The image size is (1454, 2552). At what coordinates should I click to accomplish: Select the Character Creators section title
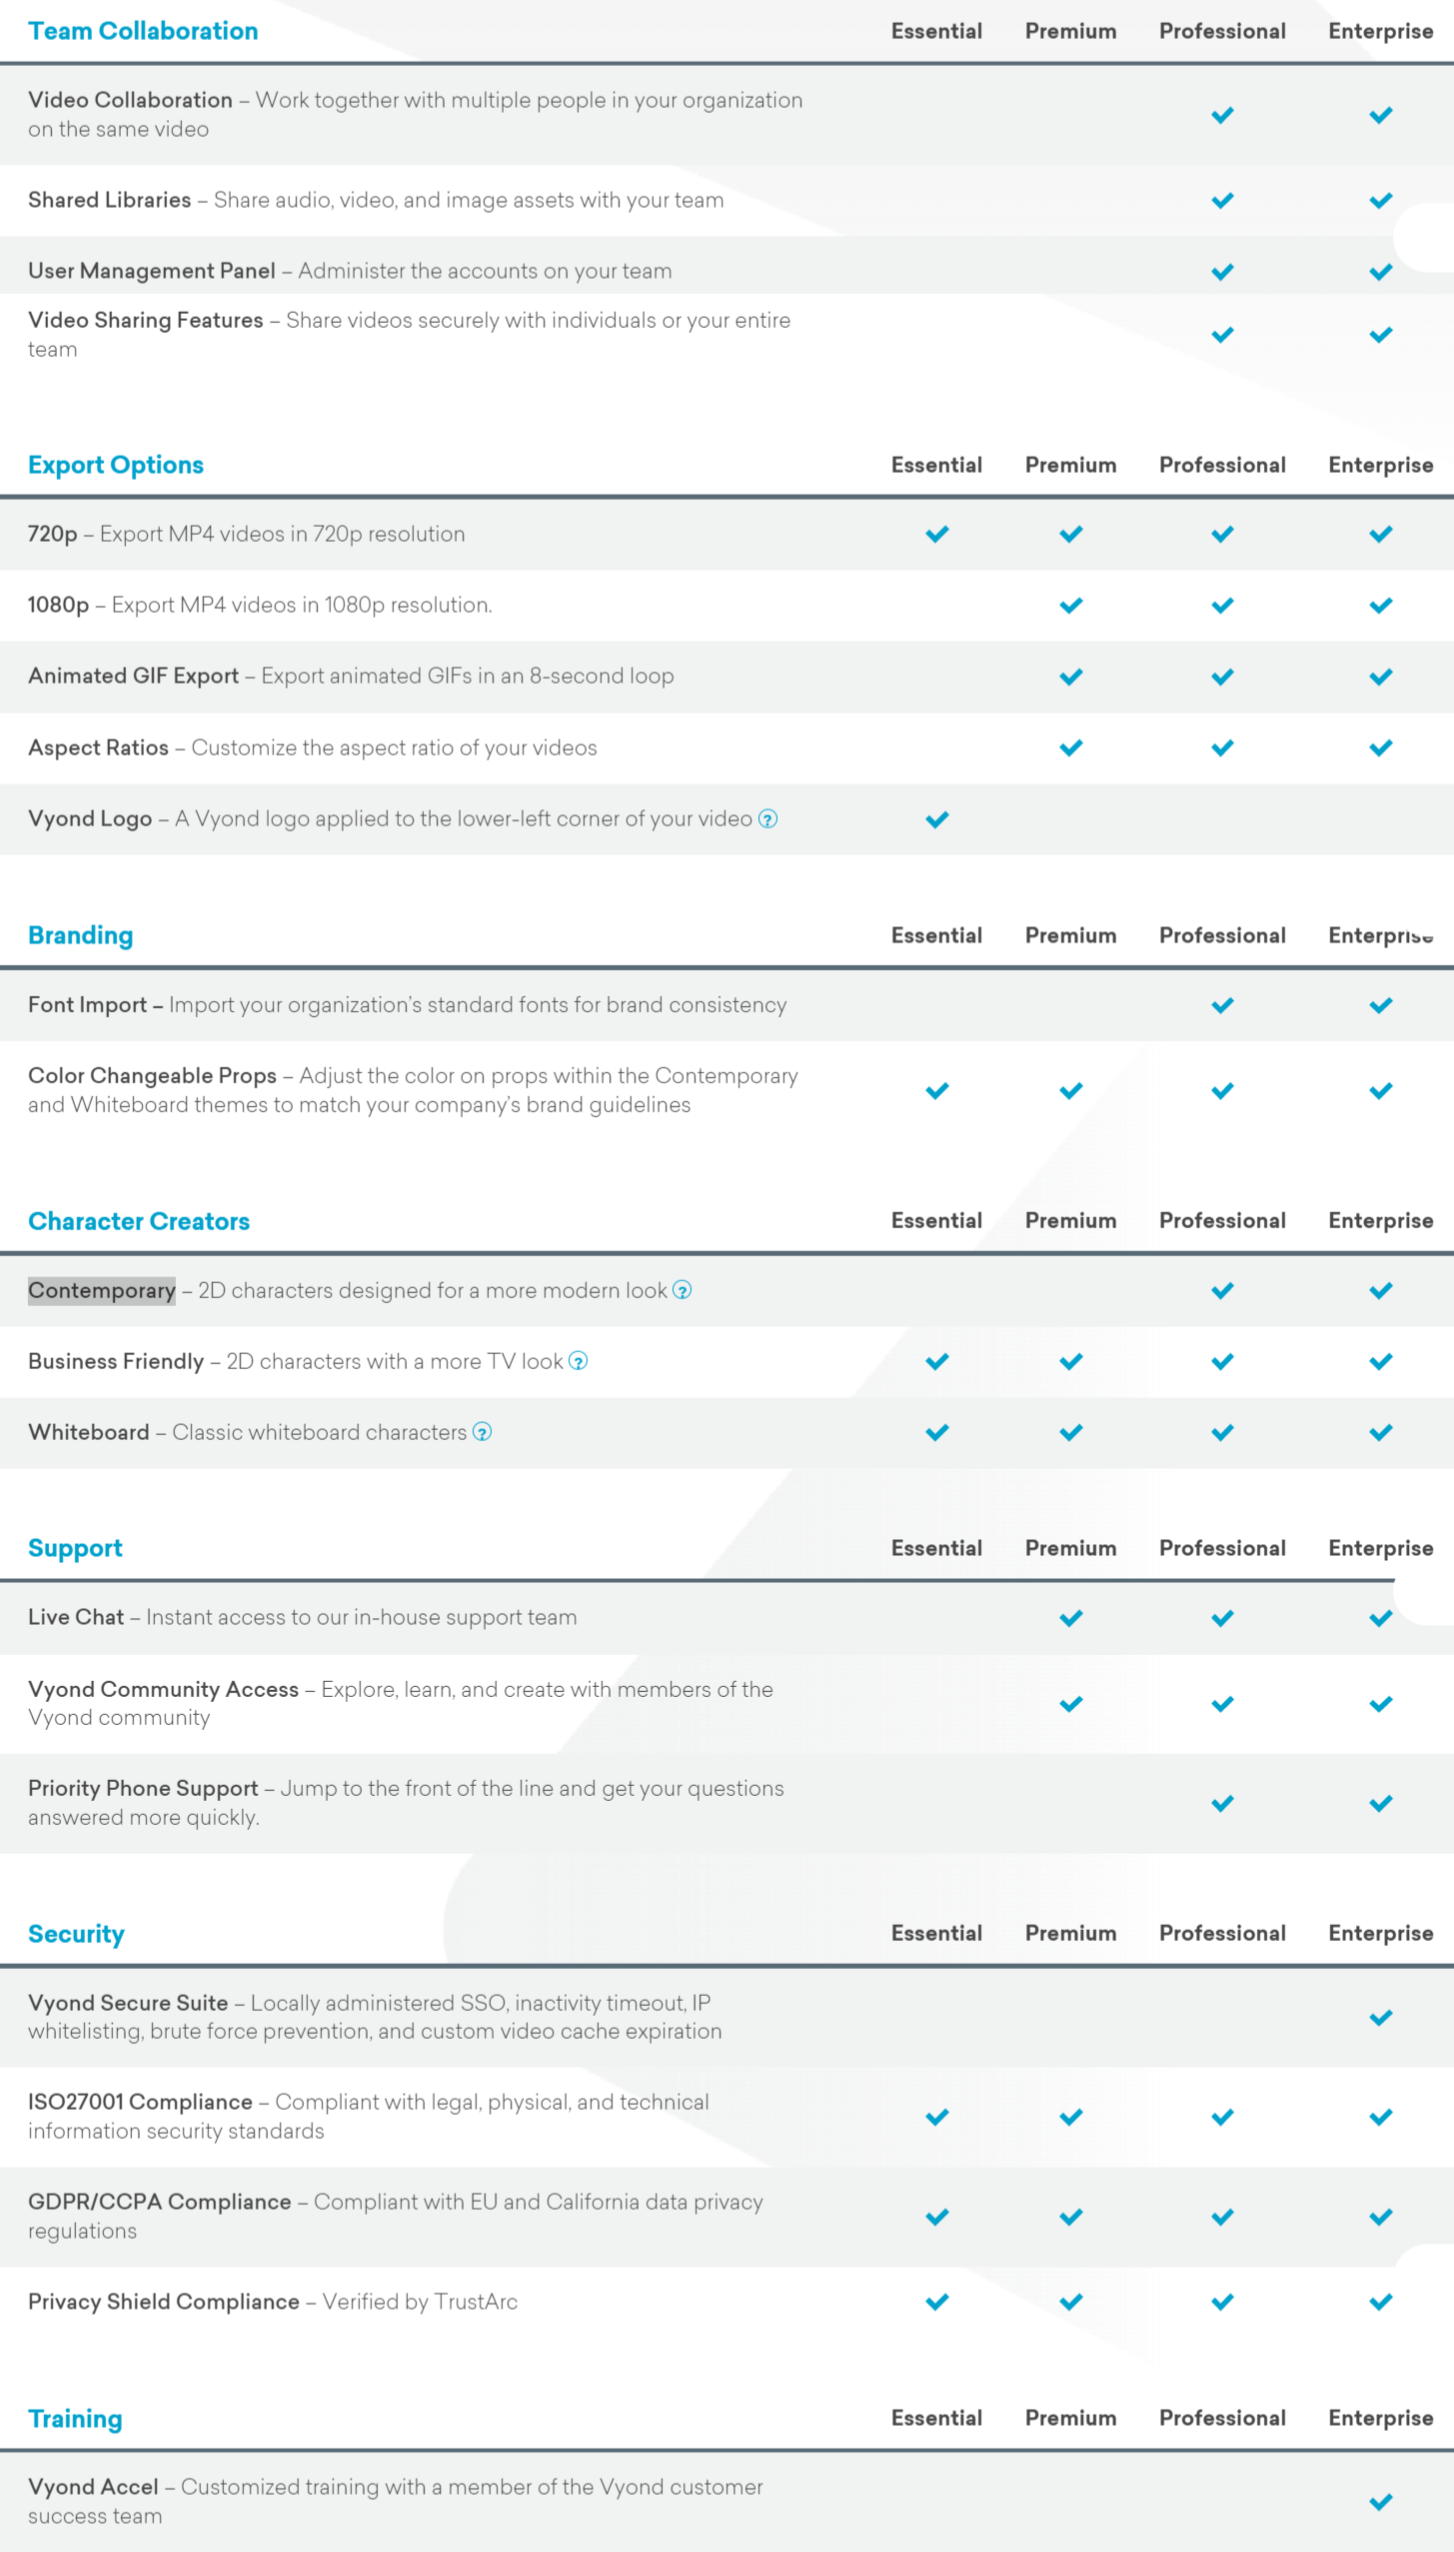tap(139, 1221)
